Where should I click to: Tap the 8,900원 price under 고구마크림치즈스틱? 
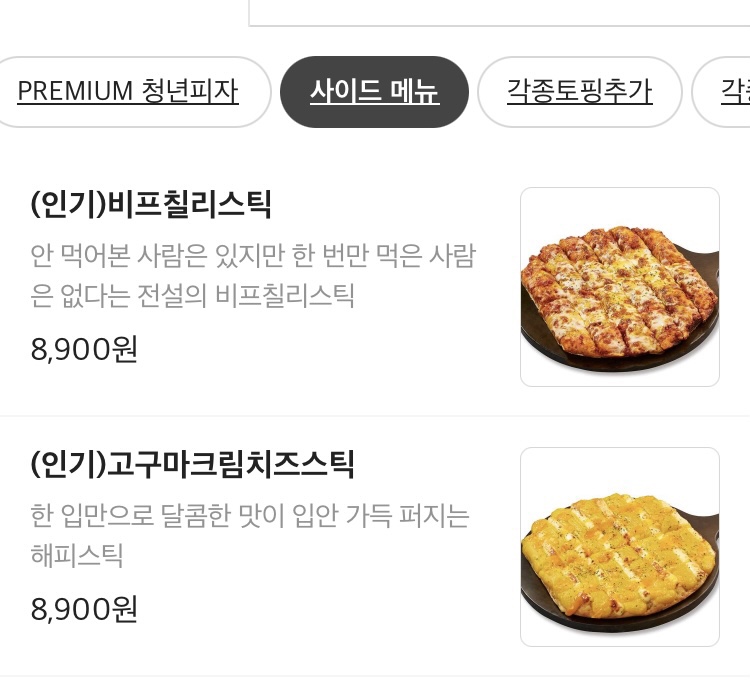pyautogui.click(x=84, y=609)
